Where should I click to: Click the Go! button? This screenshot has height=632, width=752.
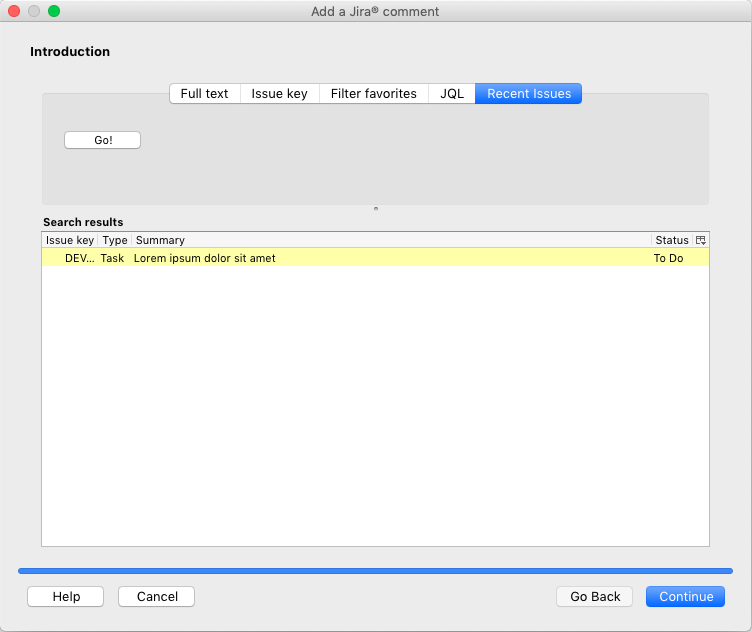(103, 140)
